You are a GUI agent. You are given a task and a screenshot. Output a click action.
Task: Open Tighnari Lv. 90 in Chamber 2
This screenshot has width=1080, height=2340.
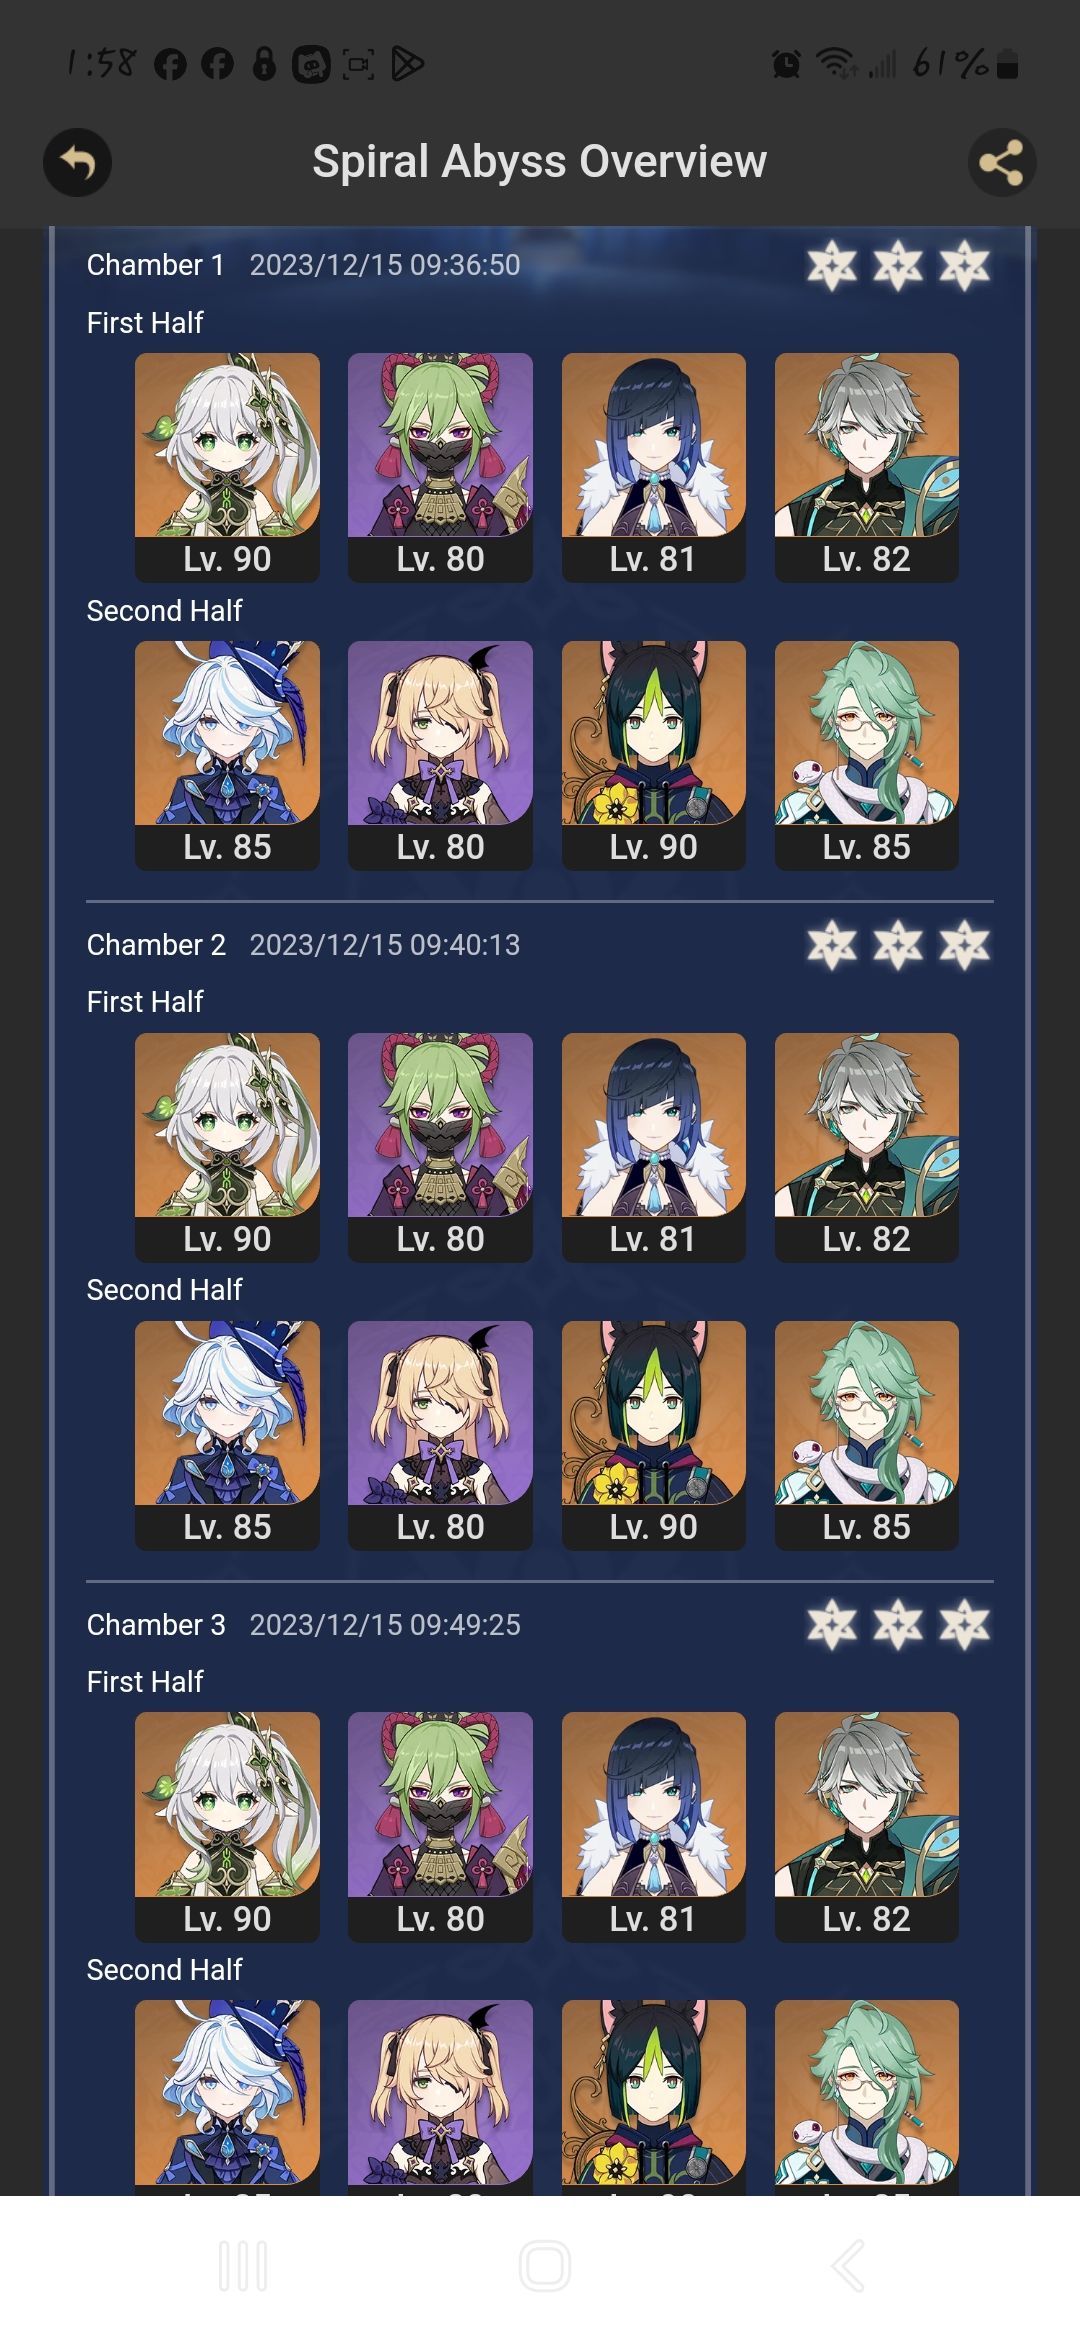tap(654, 1435)
